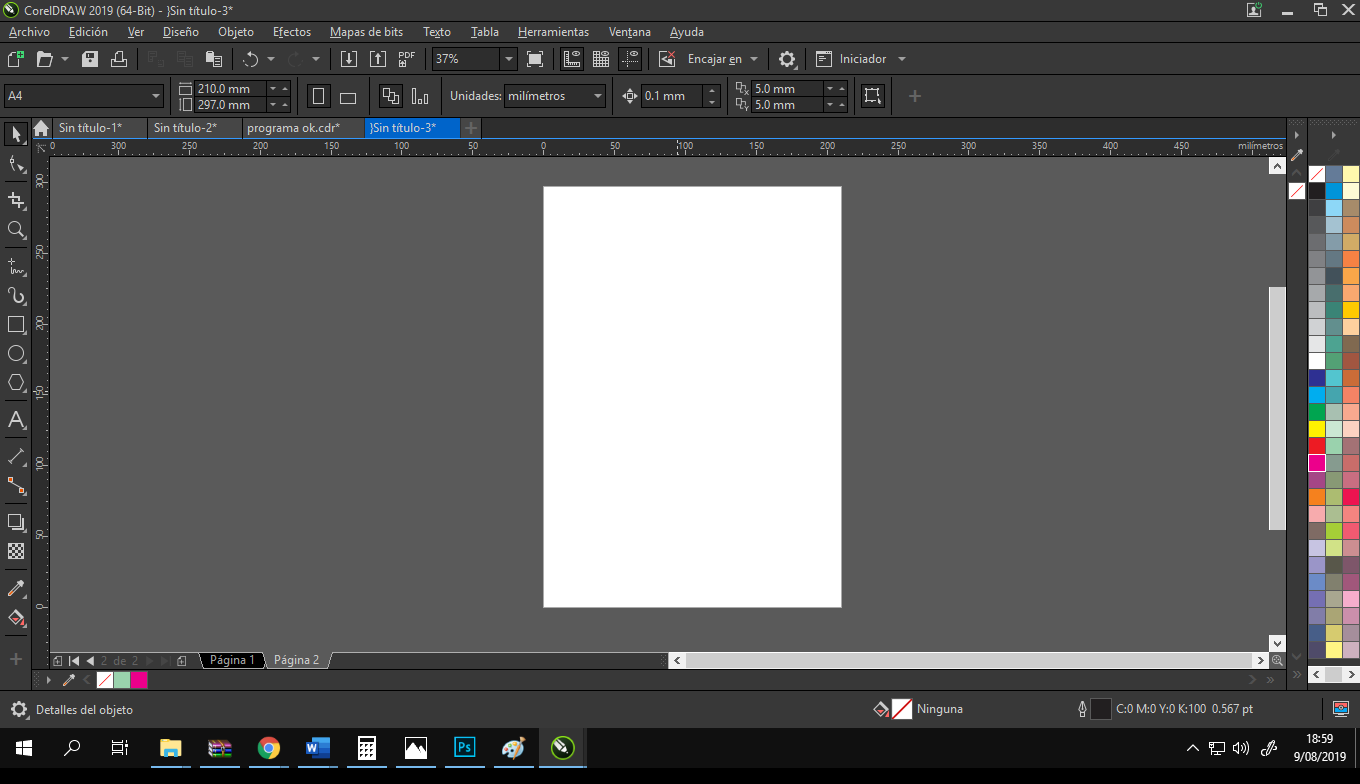Toggle rulers display button
1360x784 pixels.
[x=572, y=59]
